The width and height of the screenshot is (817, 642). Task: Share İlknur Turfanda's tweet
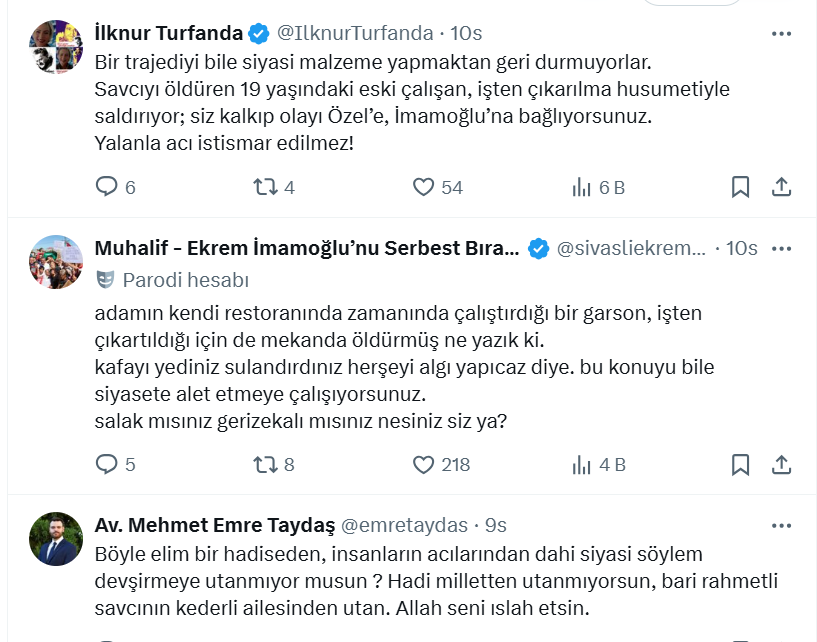tap(782, 187)
